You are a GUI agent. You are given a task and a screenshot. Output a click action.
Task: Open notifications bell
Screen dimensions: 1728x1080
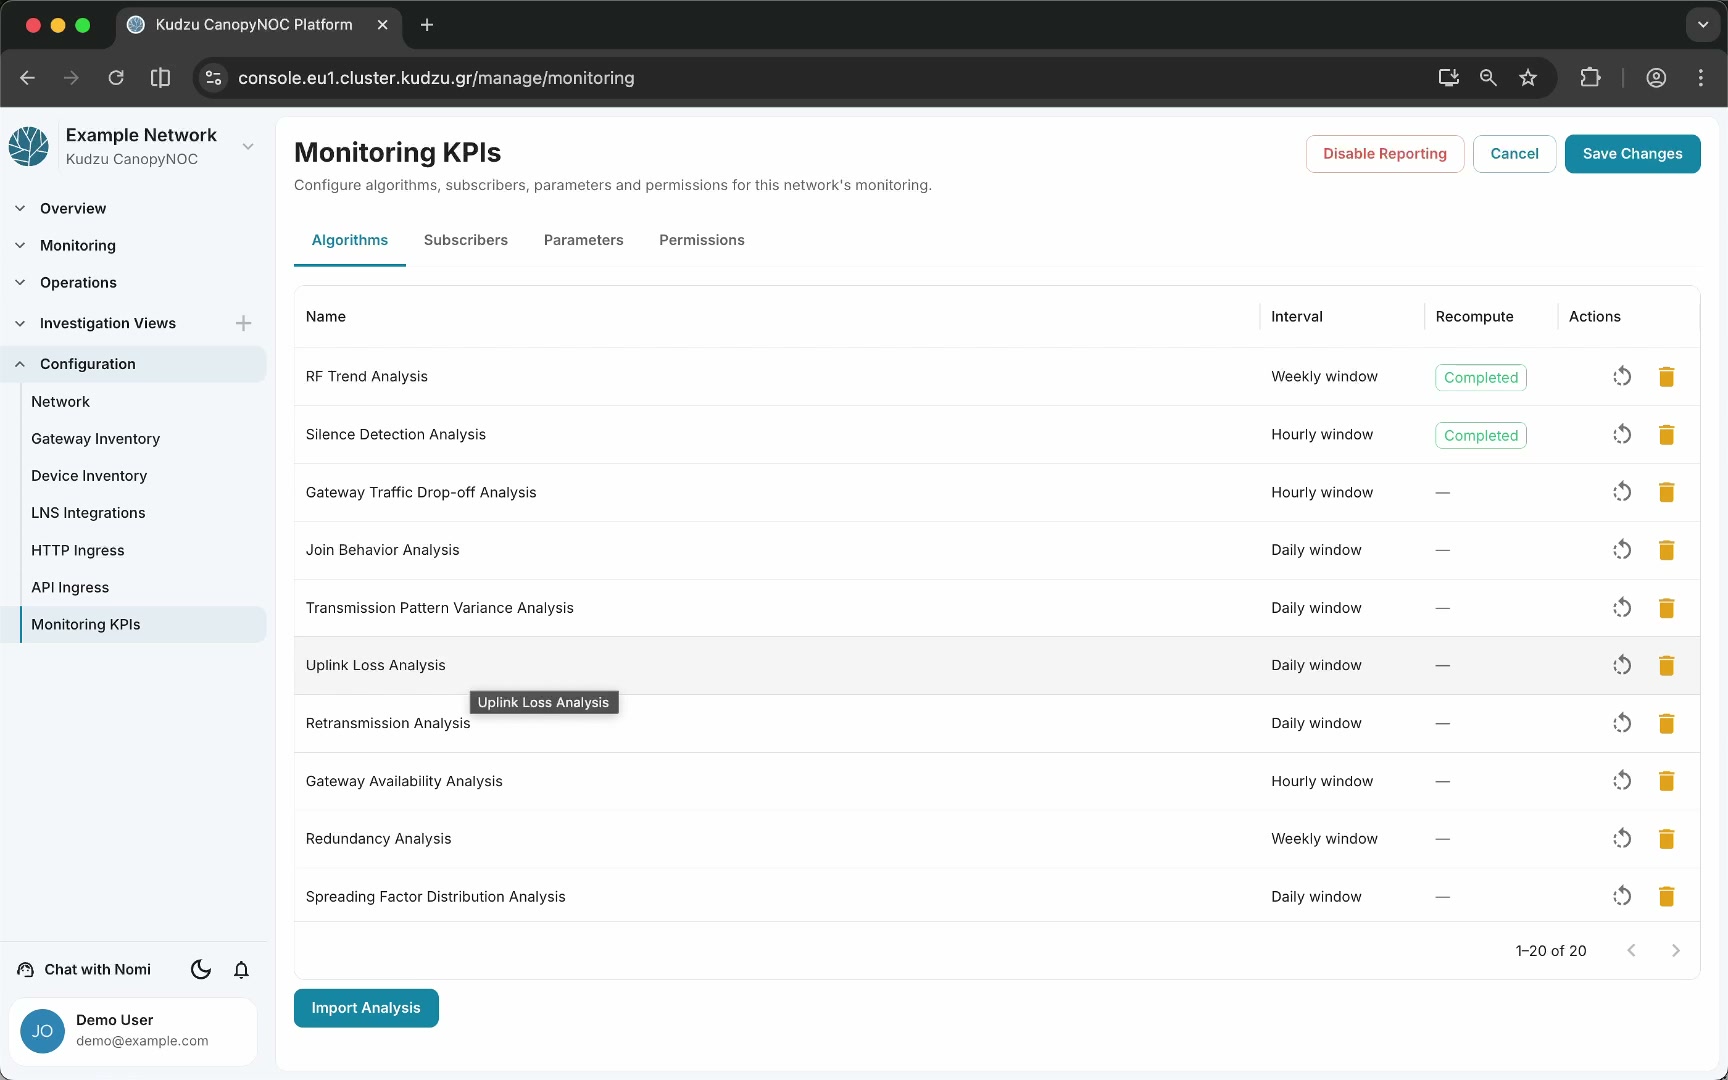click(x=241, y=970)
